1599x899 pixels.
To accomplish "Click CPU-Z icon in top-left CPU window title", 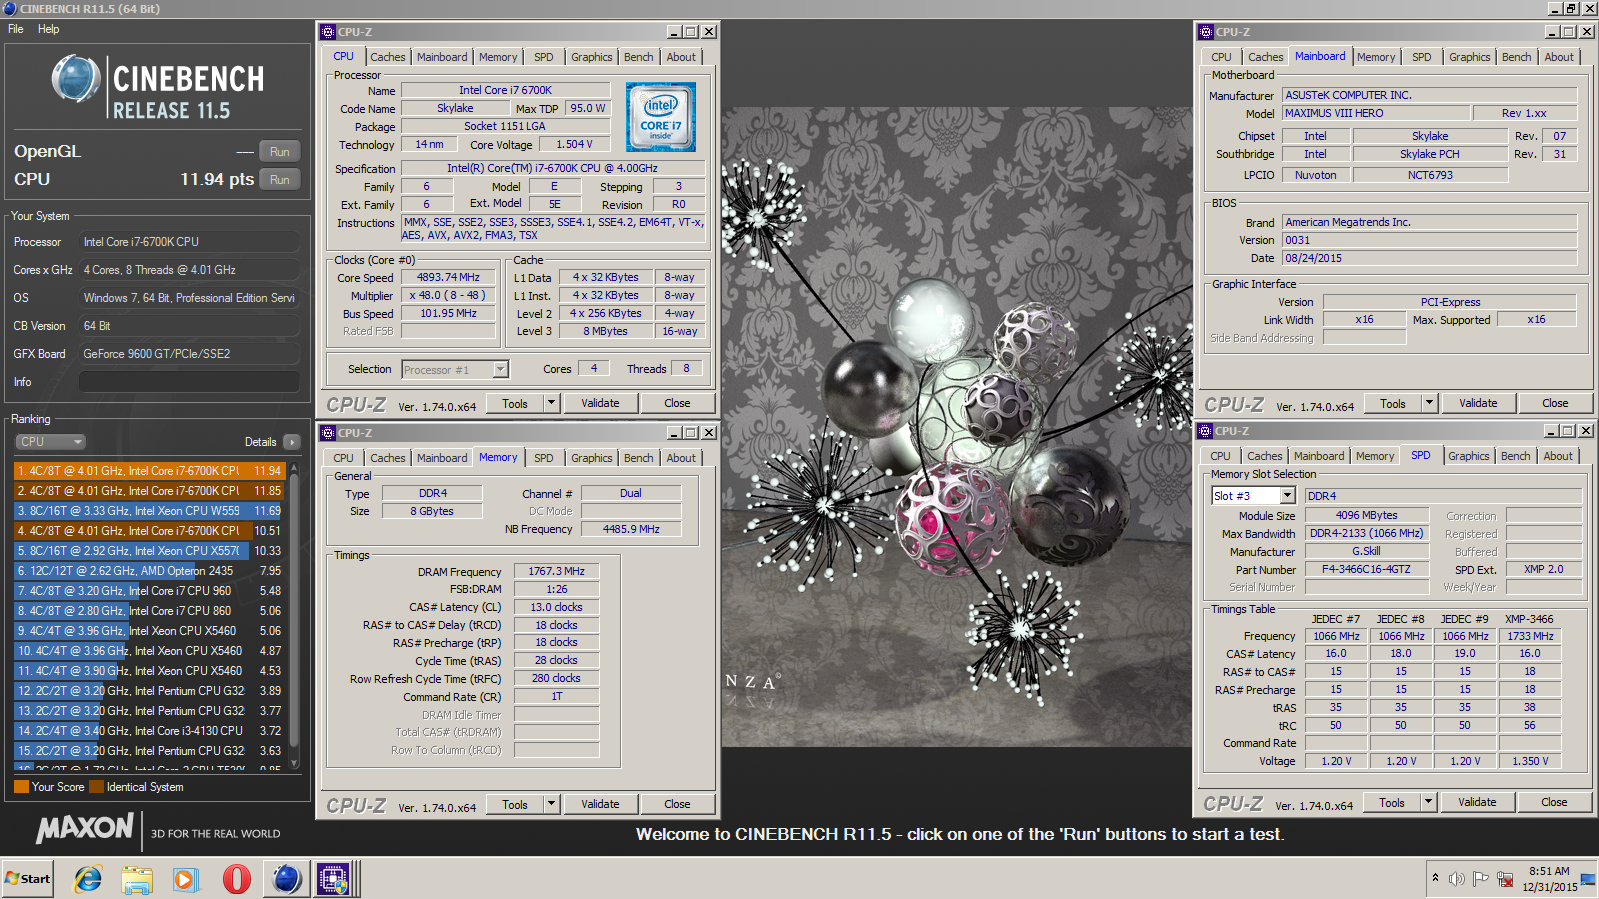I will (x=328, y=32).
